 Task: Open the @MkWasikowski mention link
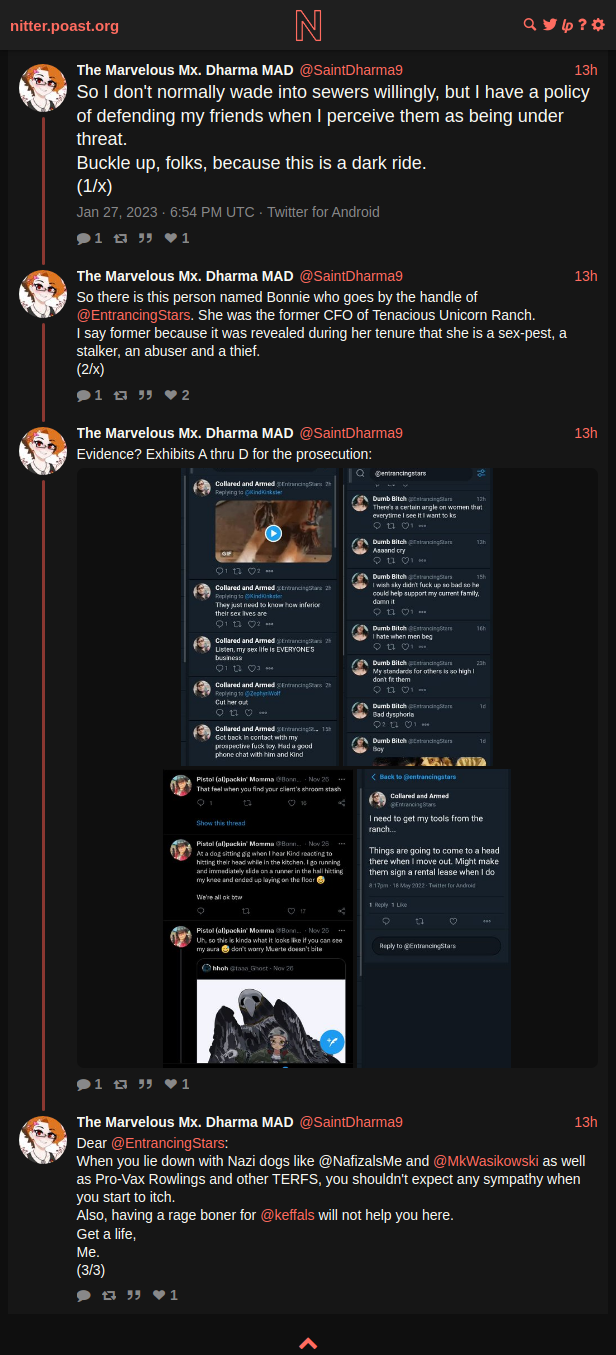[x=485, y=1161]
